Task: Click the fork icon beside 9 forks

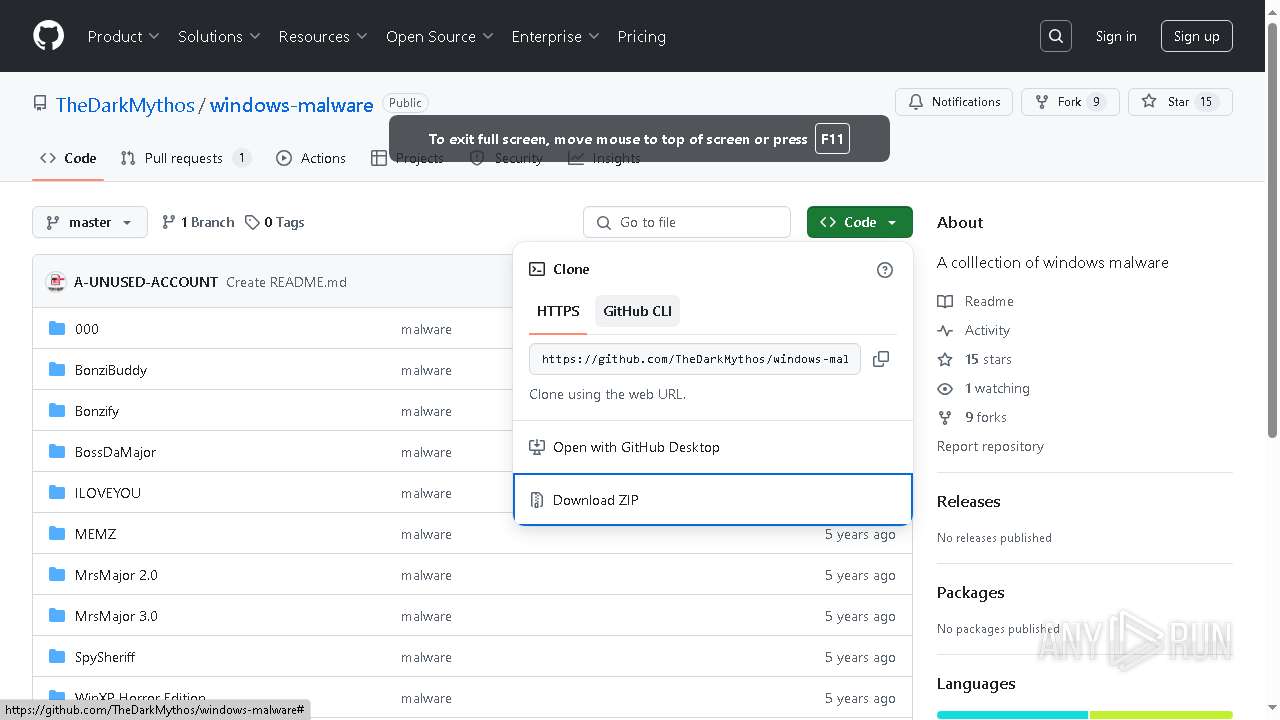Action: coord(945,417)
